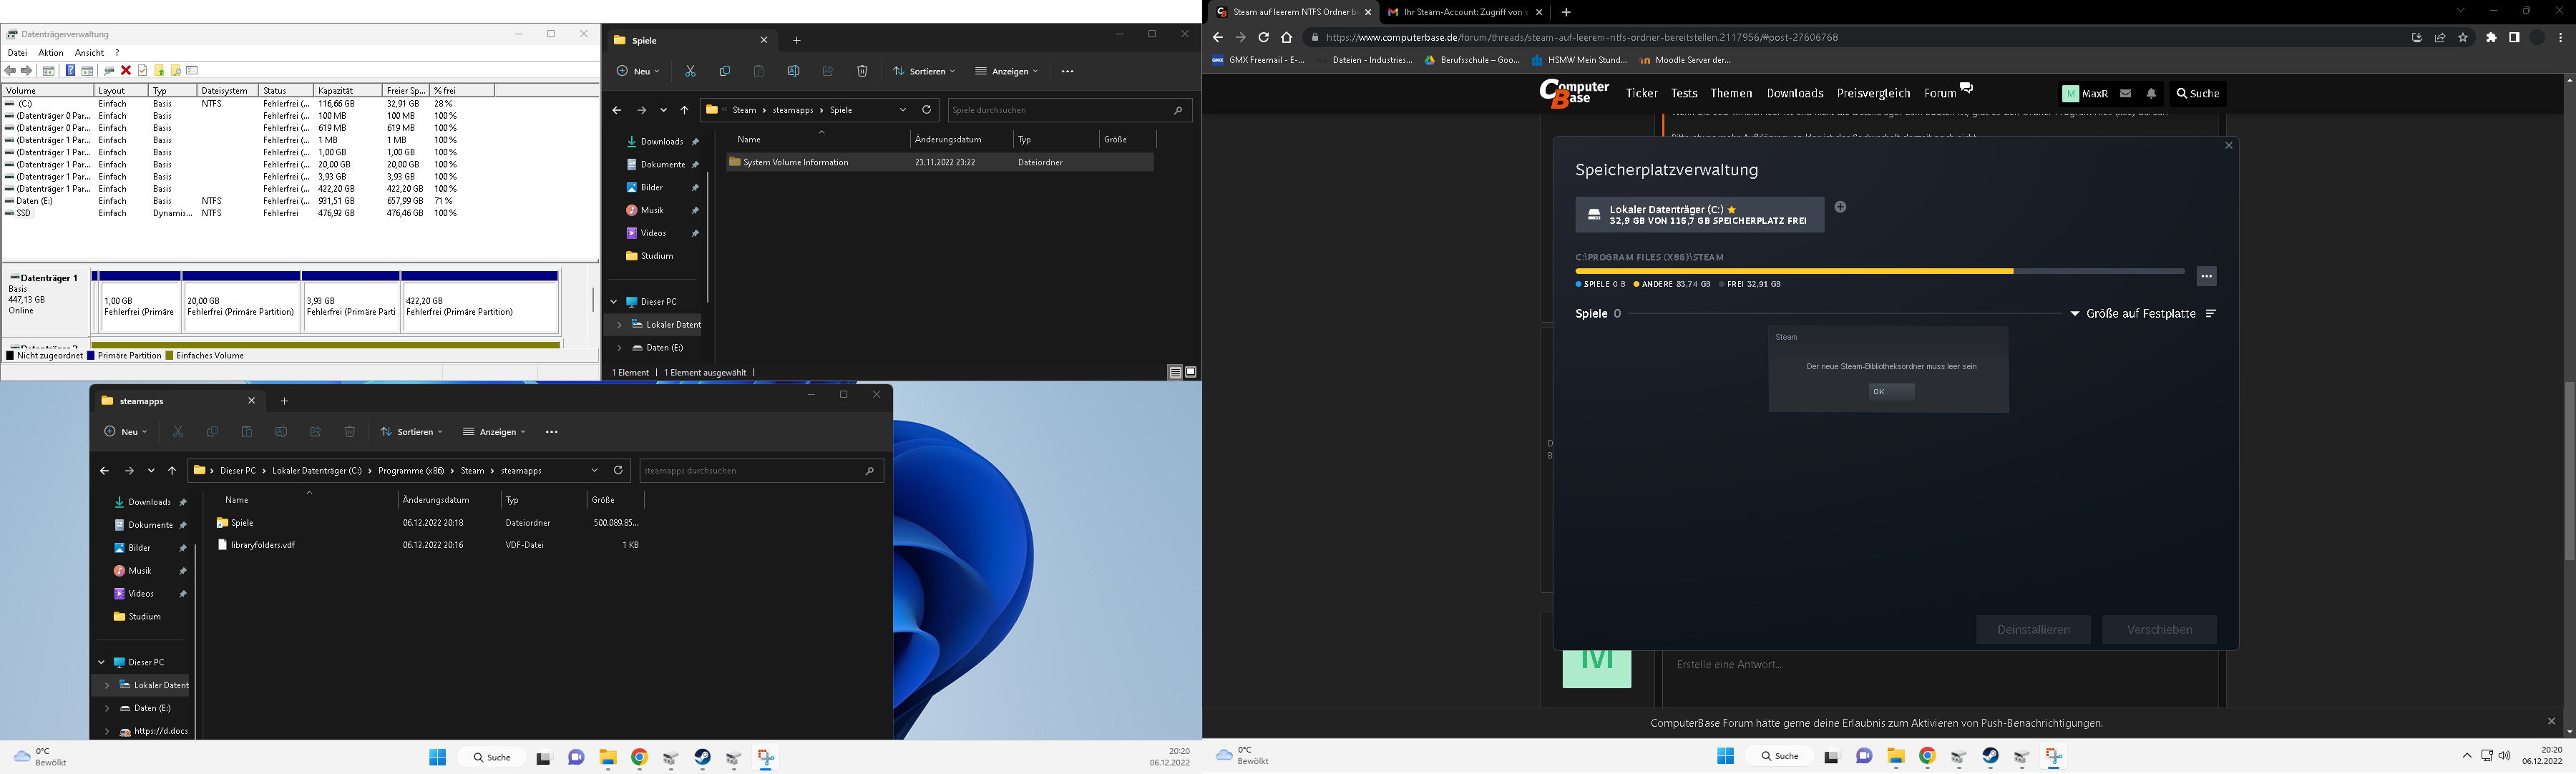Open the Preisvergleich link on ComputerBase
Image resolution: width=2576 pixels, height=774 pixels.
[1873, 94]
